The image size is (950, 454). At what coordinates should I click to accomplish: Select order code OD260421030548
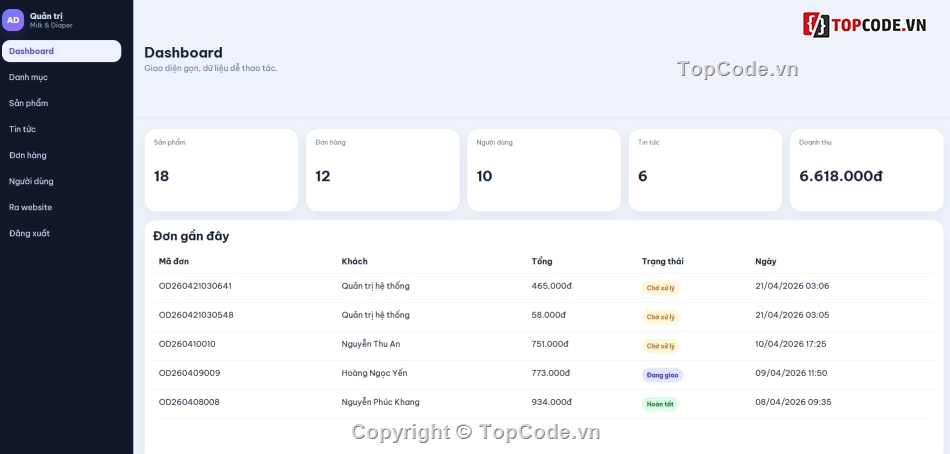tap(196, 315)
